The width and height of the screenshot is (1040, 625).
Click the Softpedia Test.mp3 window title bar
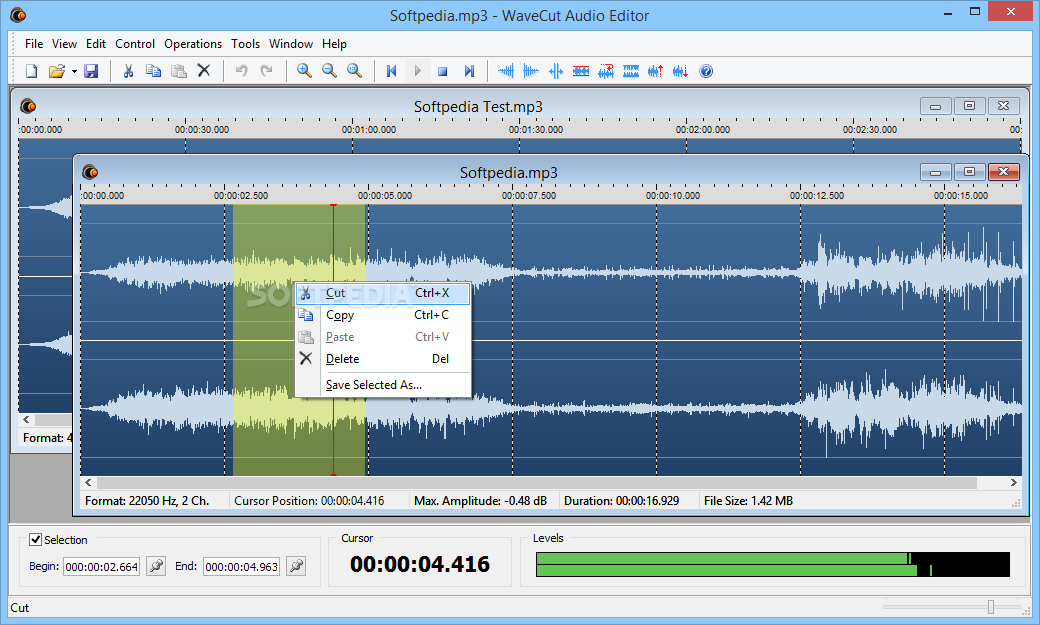(x=478, y=106)
